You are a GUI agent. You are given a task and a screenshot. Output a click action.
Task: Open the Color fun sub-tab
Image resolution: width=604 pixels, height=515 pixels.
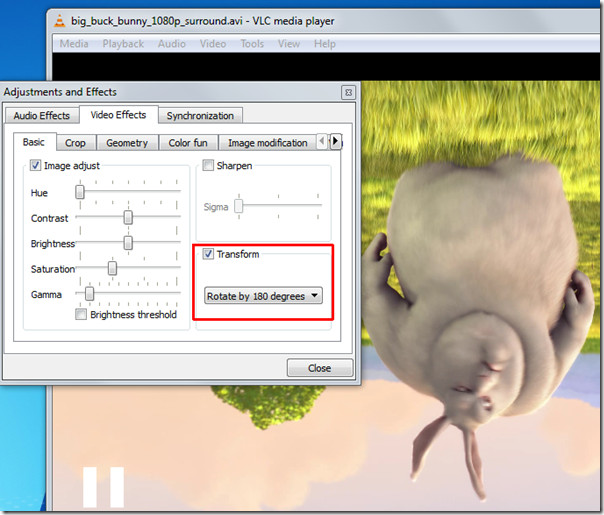188,143
